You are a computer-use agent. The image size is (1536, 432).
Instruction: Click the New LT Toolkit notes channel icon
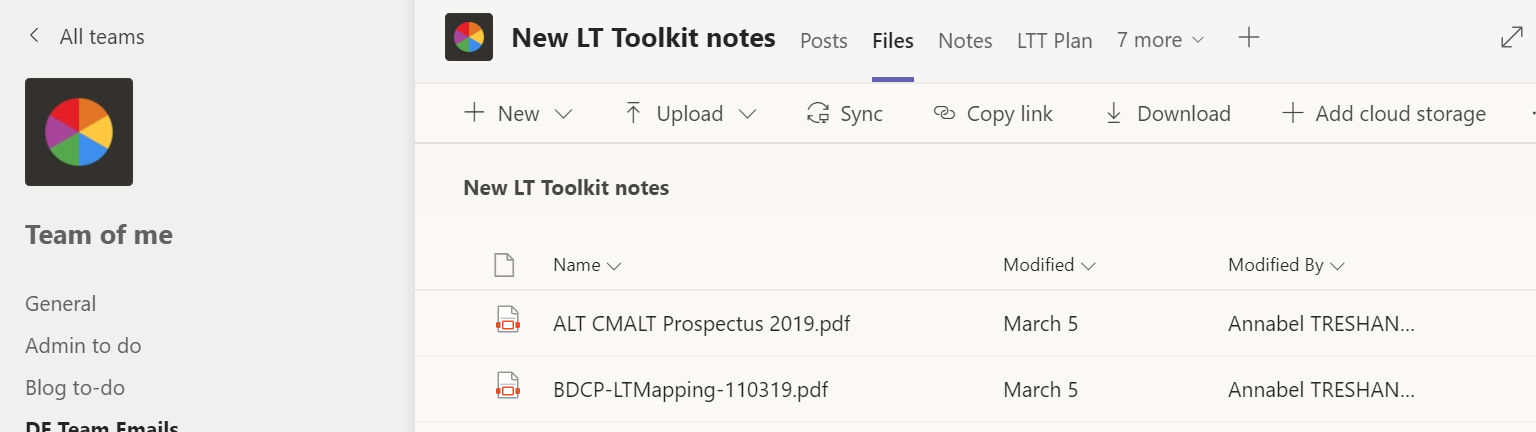468,38
